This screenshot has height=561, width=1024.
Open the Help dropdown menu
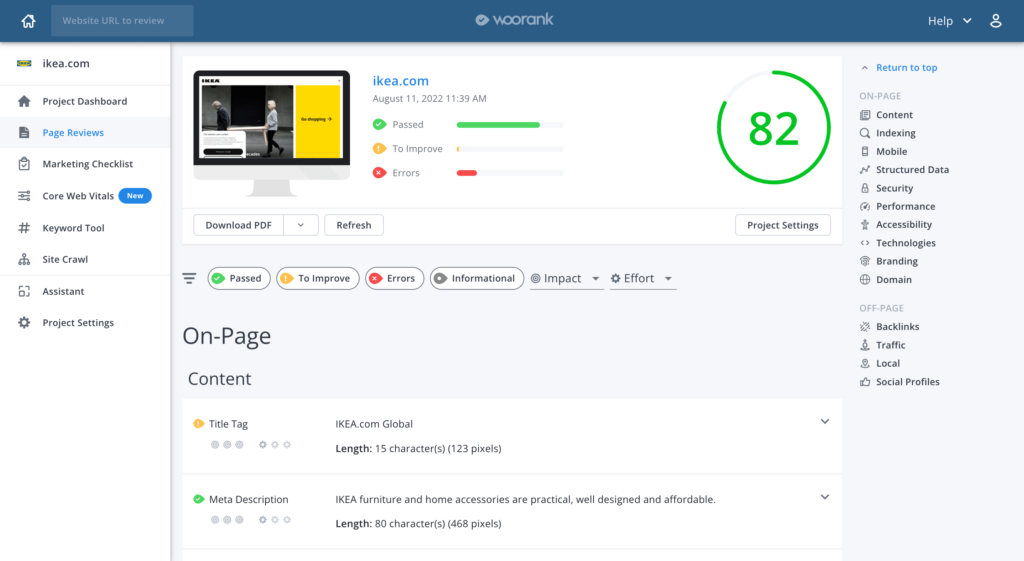coord(950,21)
